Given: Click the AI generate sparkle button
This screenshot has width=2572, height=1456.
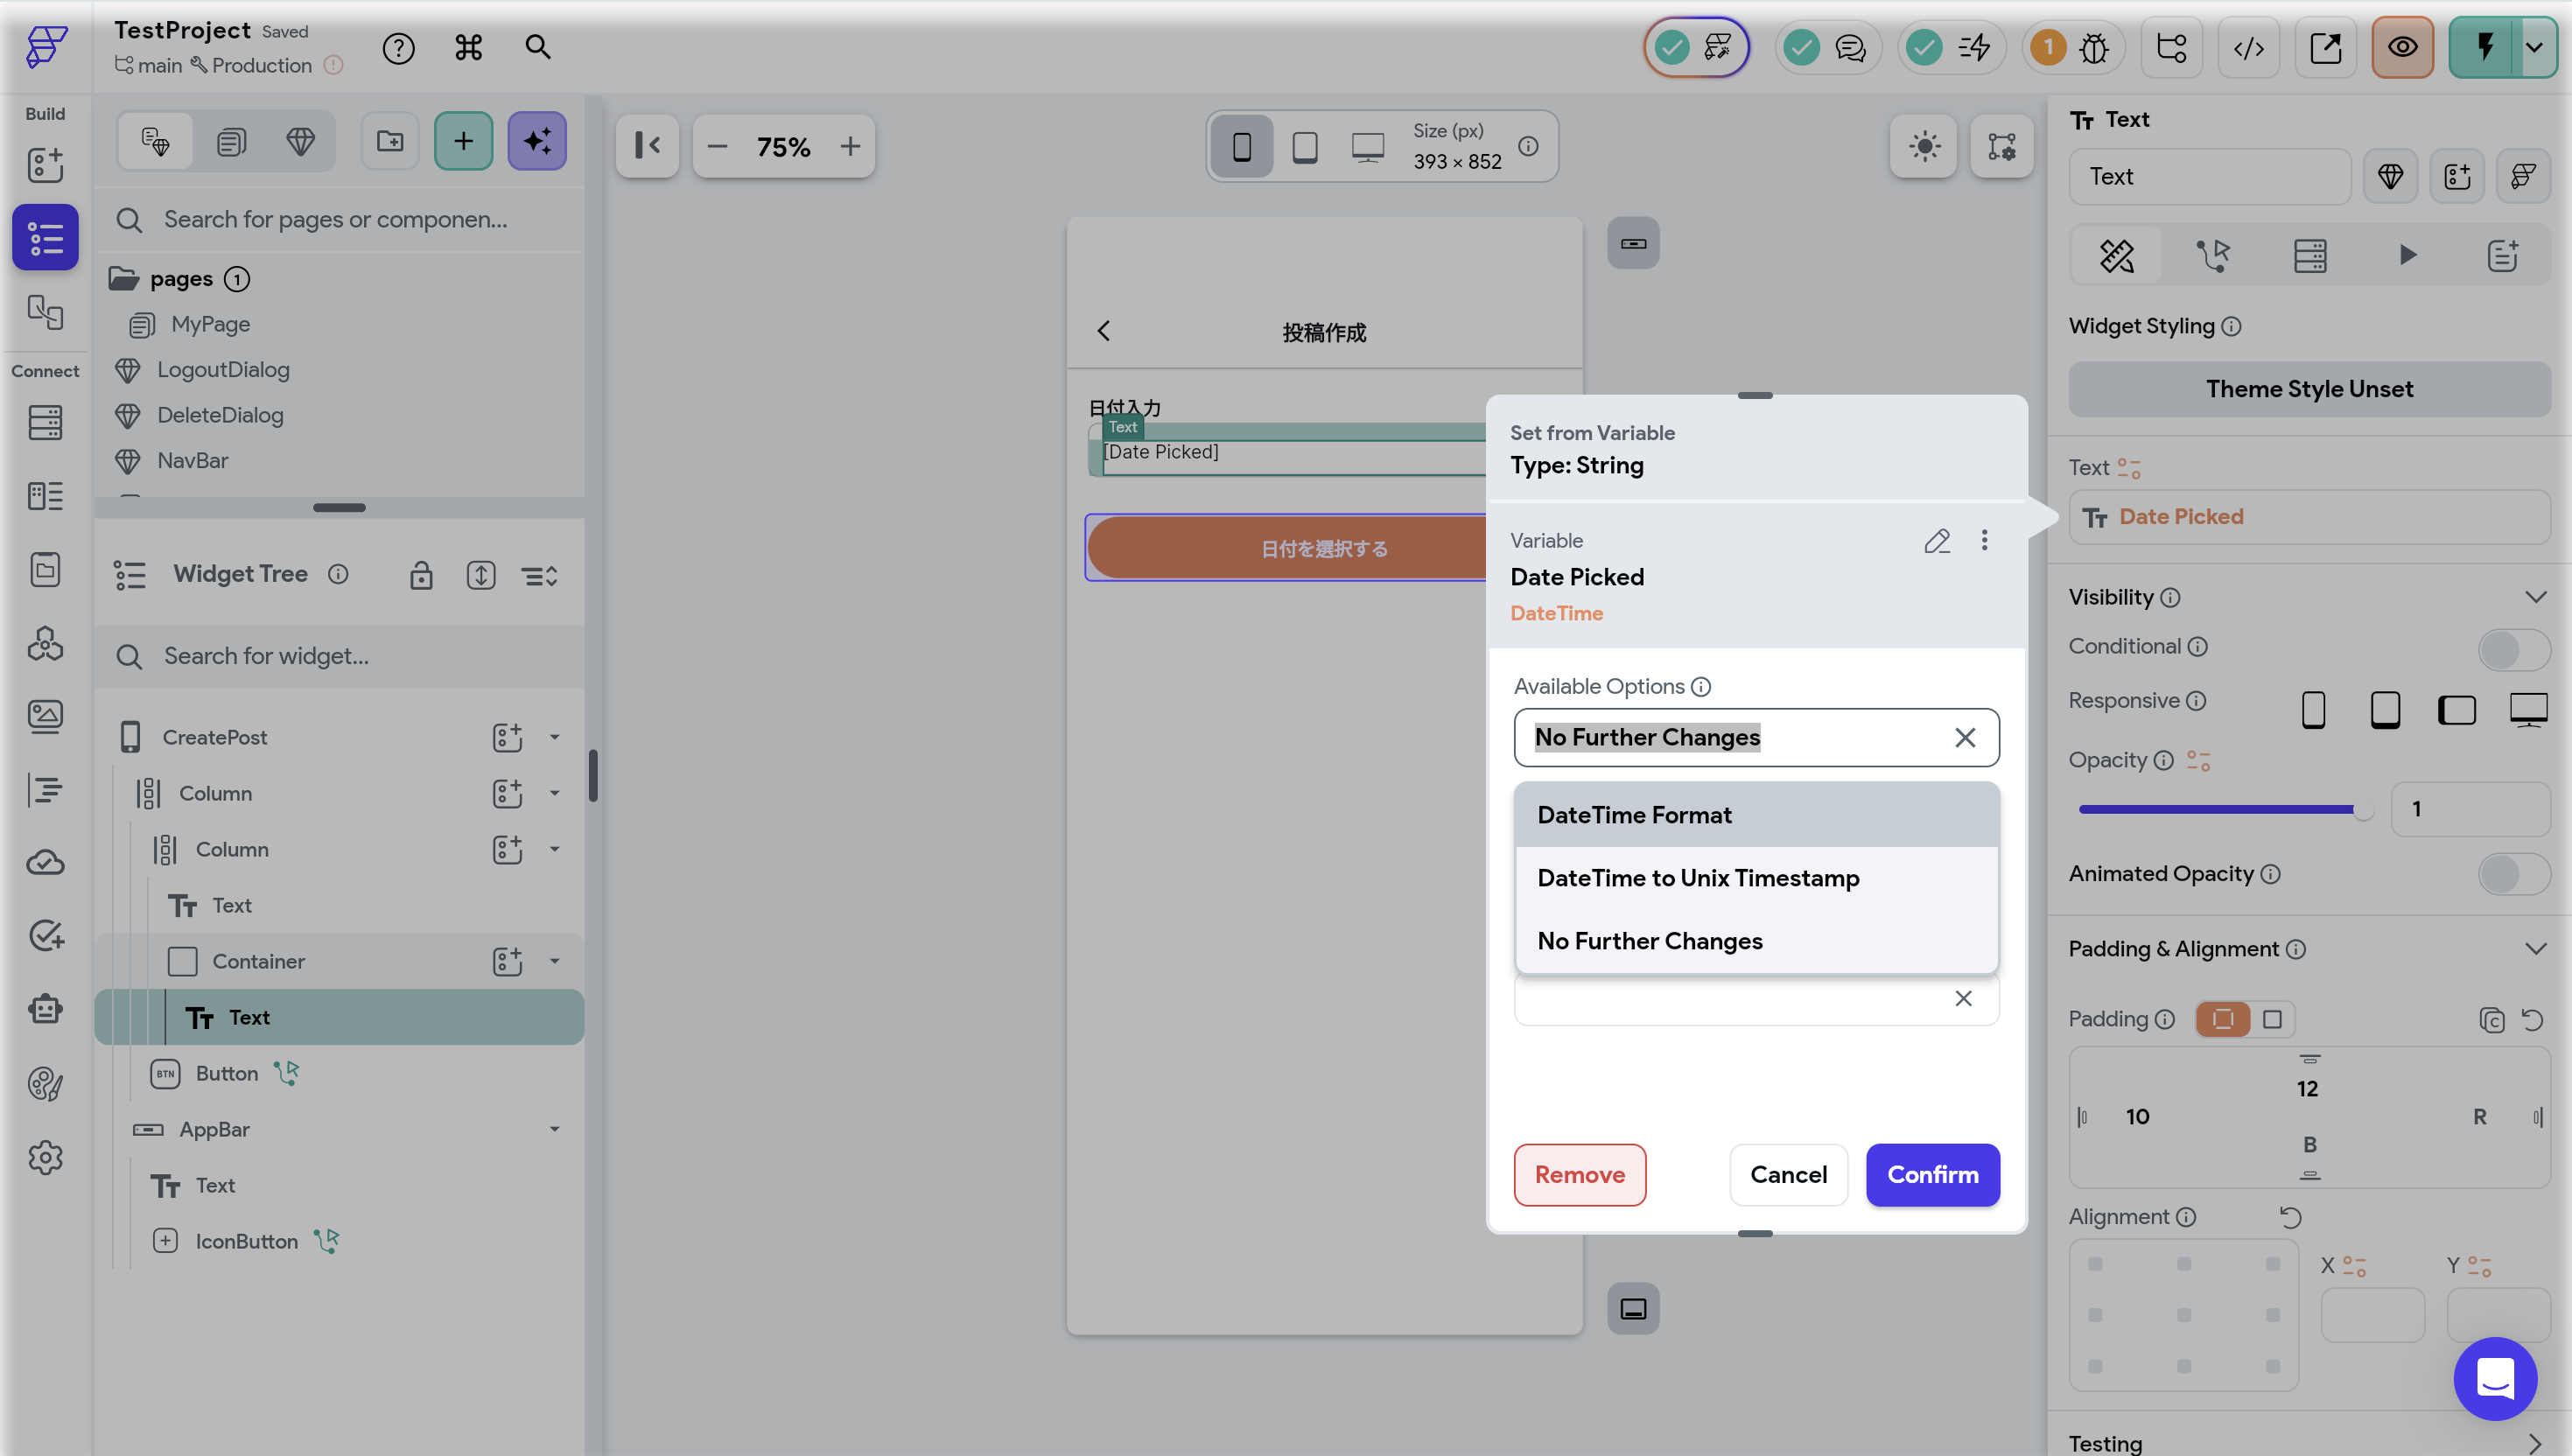Looking at the screenshot, I should pyautogui.click(x=537, y=141).
